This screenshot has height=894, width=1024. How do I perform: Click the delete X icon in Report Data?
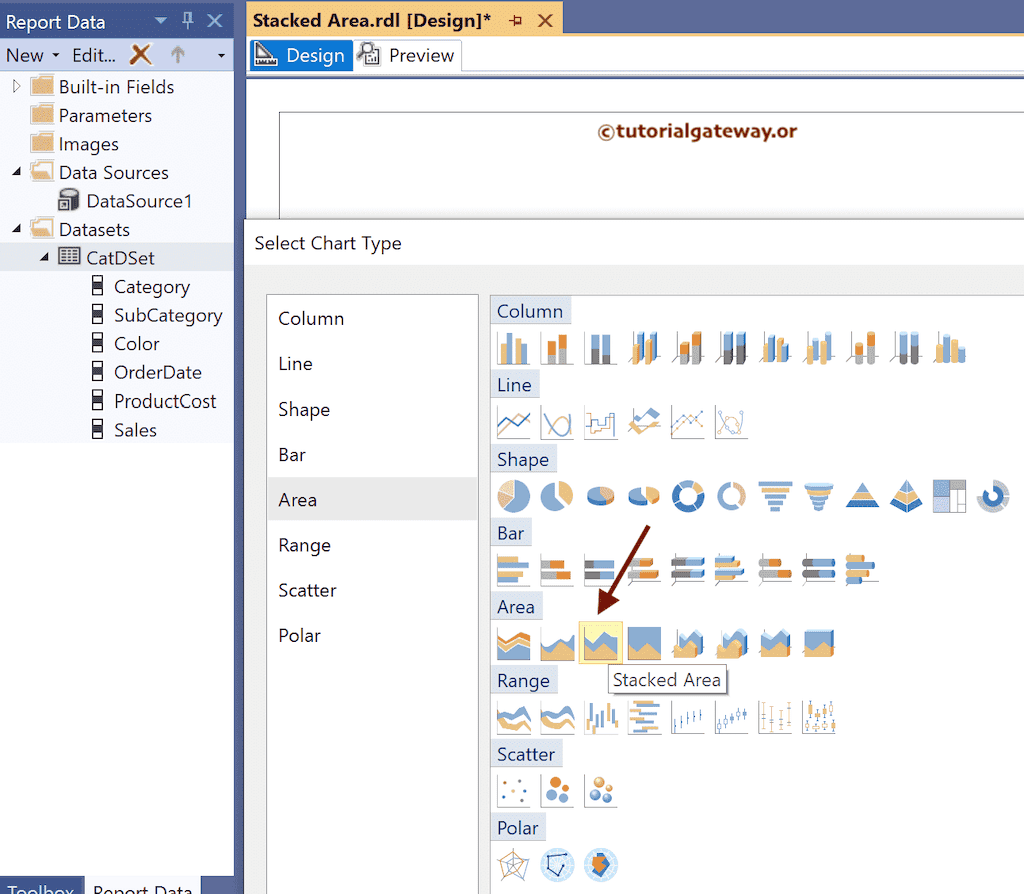point(140,55)
